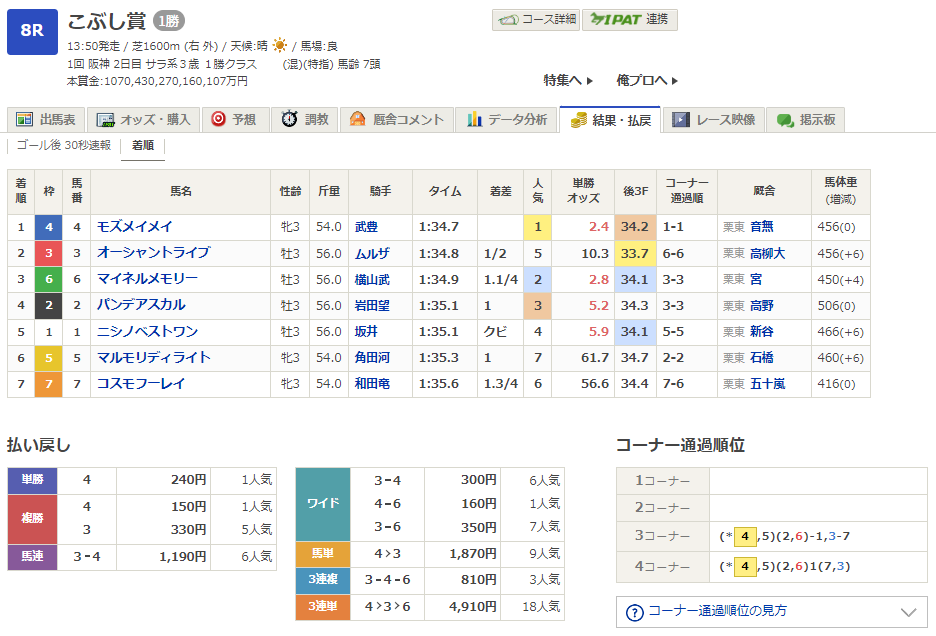
Task: Click the IPAT 連携 button
Action: click(629, 19)
